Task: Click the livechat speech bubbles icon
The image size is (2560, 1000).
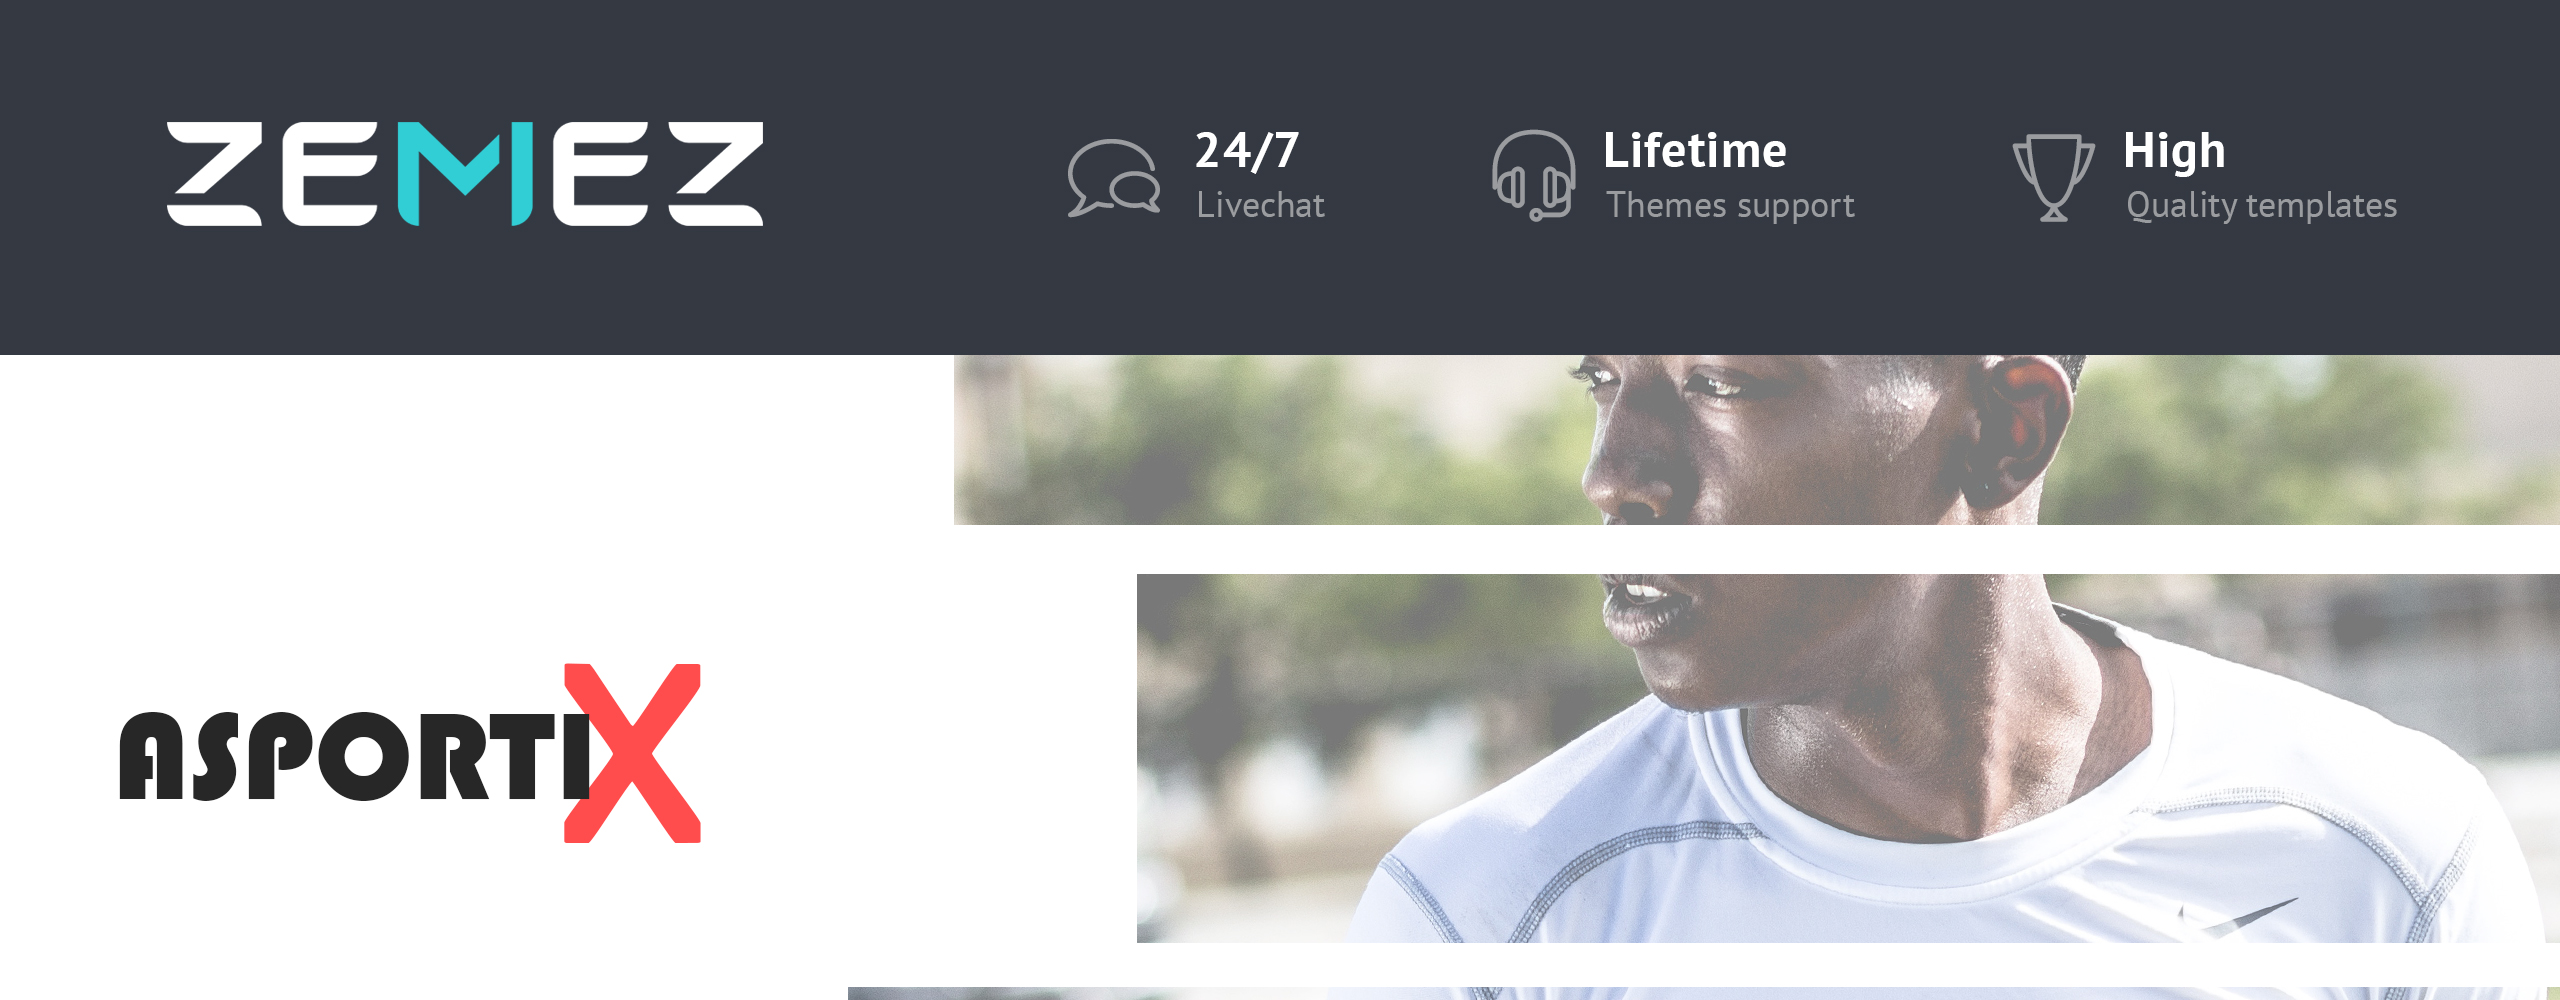Action: coord(1114,178)
